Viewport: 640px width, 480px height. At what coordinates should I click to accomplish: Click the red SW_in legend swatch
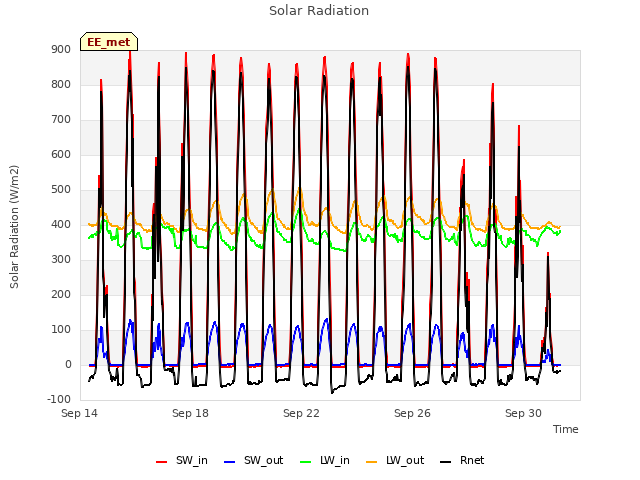[162, 462]
